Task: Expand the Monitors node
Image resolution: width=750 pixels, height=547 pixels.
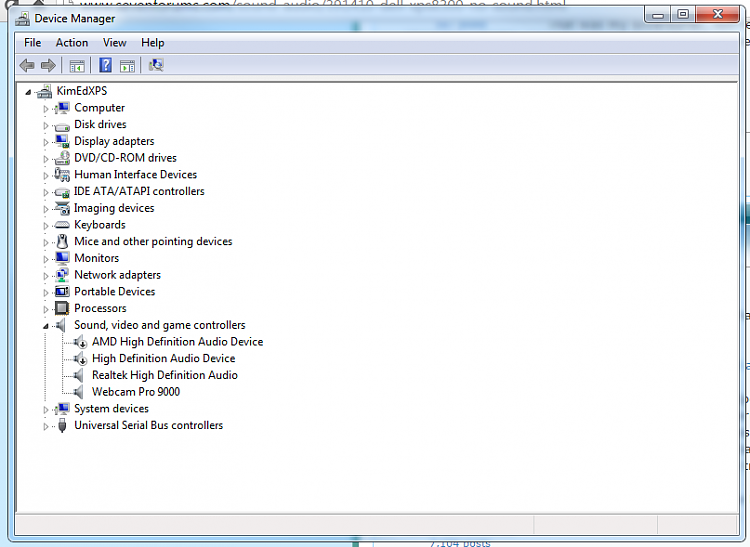Action: [x=46, y=259]
